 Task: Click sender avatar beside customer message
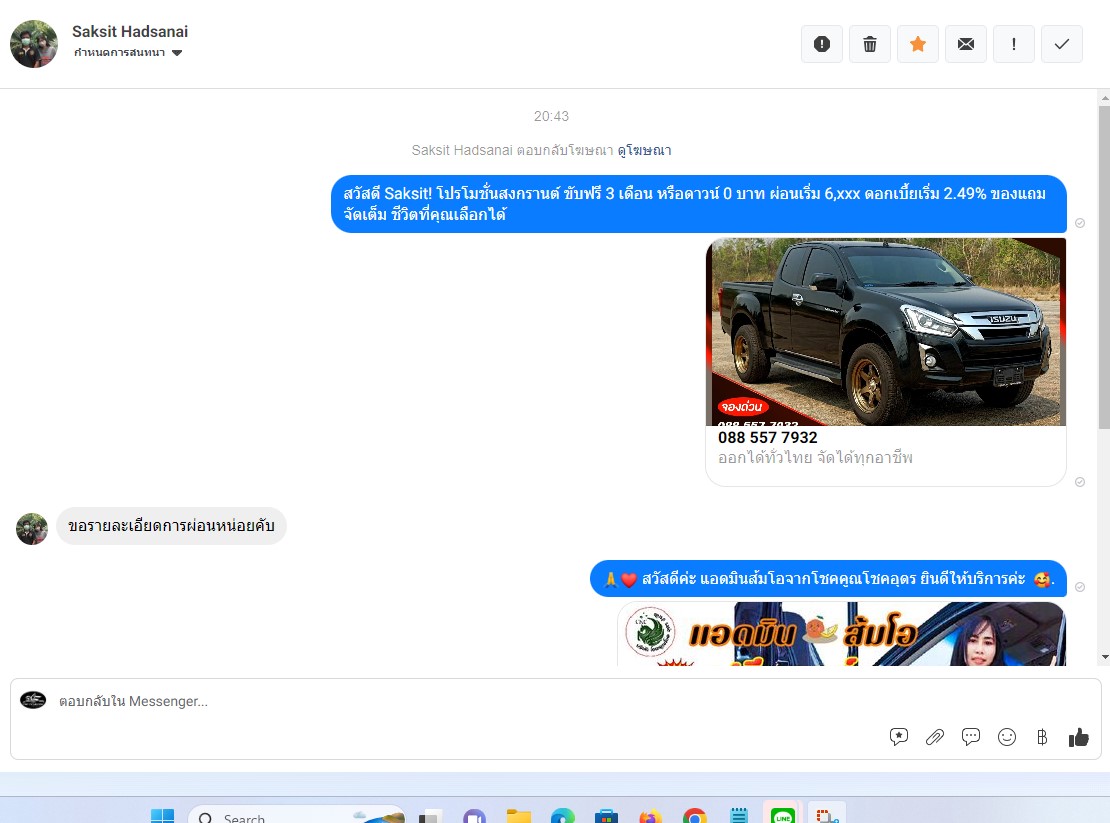[x=32, y=529]
